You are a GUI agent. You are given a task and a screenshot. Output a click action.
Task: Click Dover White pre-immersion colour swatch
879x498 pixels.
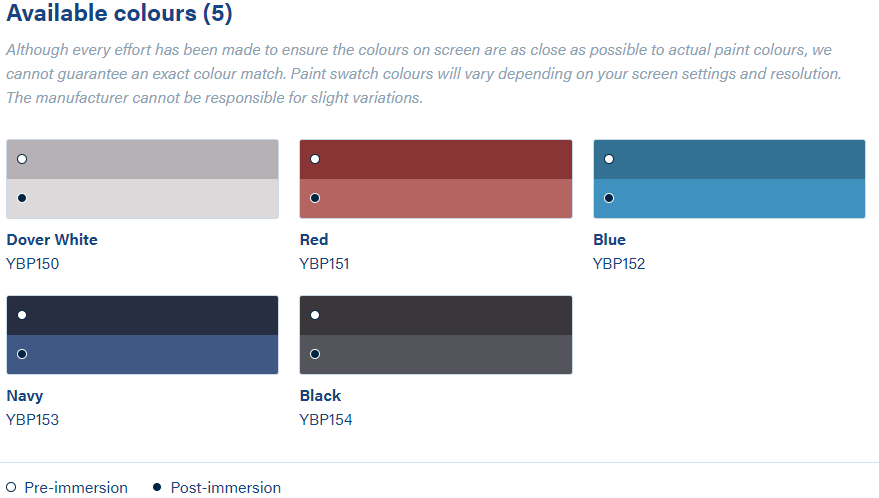[141, 160]
